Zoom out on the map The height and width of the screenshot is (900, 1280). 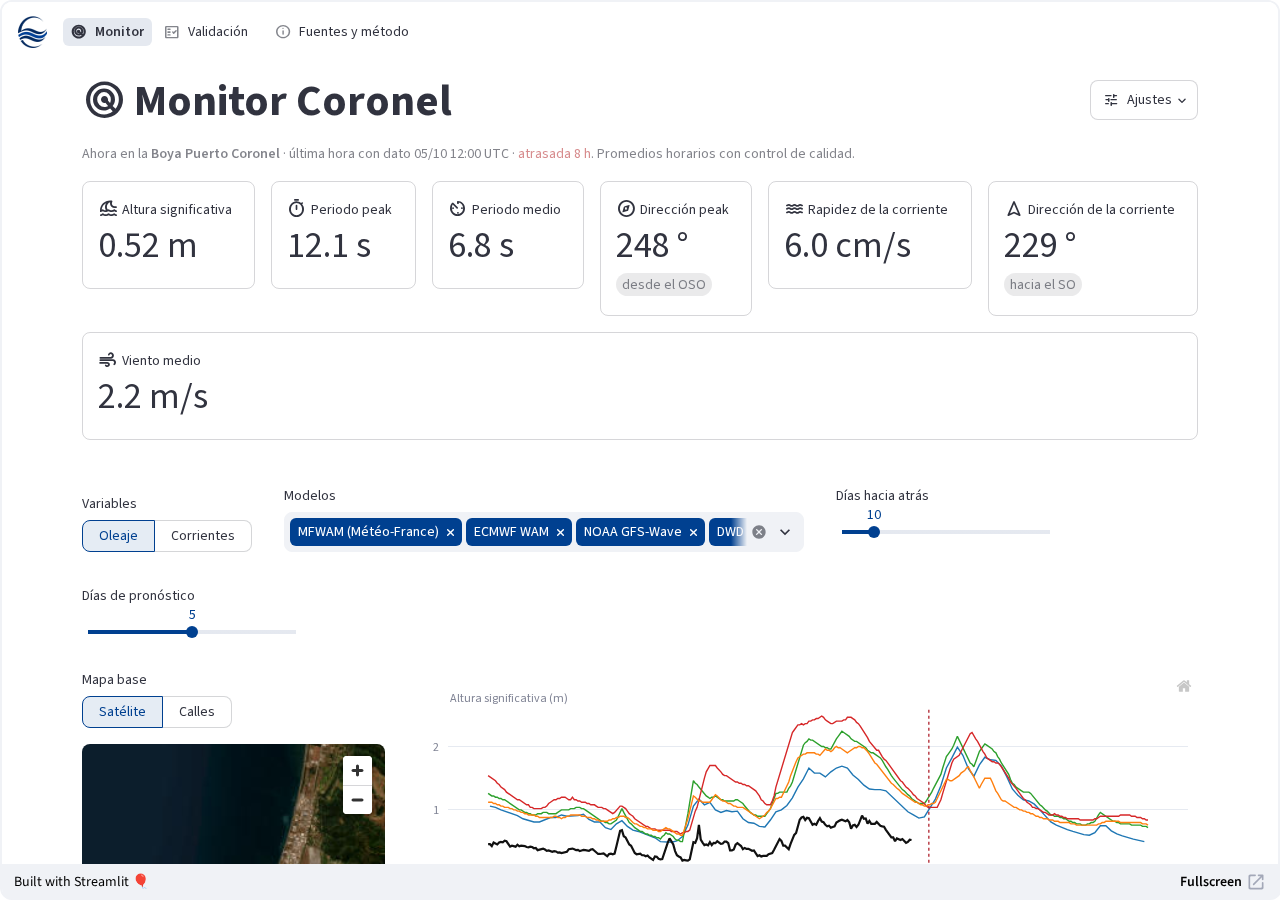click(x=357, y=800)
